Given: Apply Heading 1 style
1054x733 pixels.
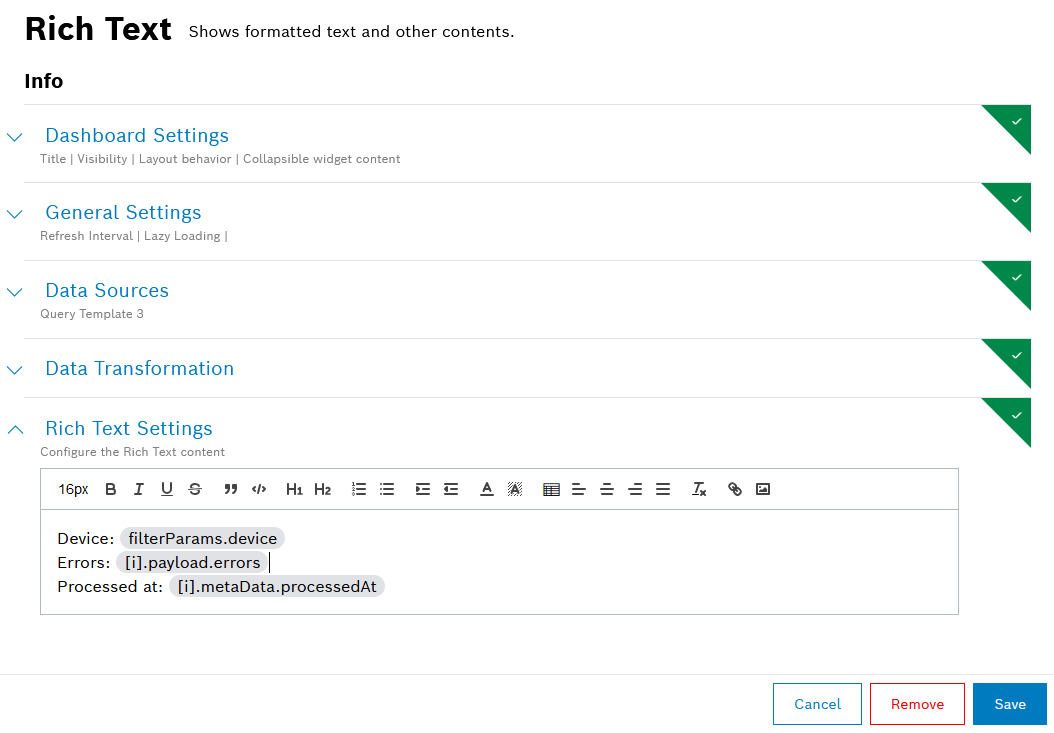Looking at the screenshot, I should 294,489.
